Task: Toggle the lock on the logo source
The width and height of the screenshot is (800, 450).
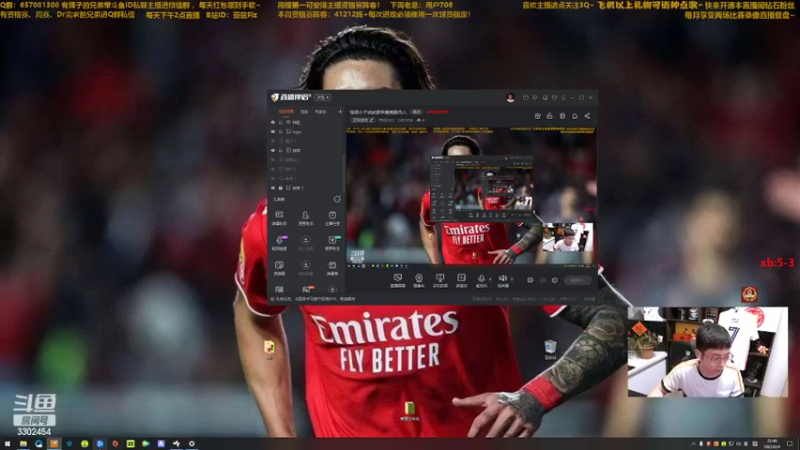Action: 281,132
